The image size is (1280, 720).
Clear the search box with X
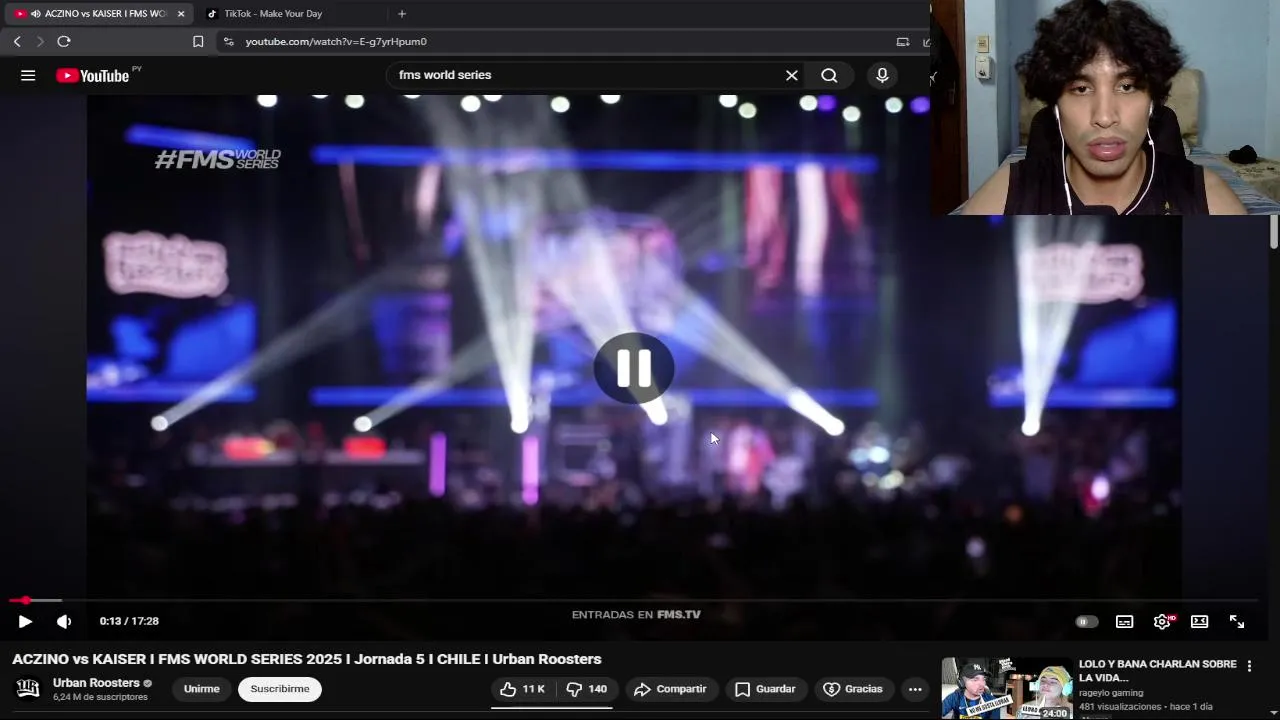(792, 75)
